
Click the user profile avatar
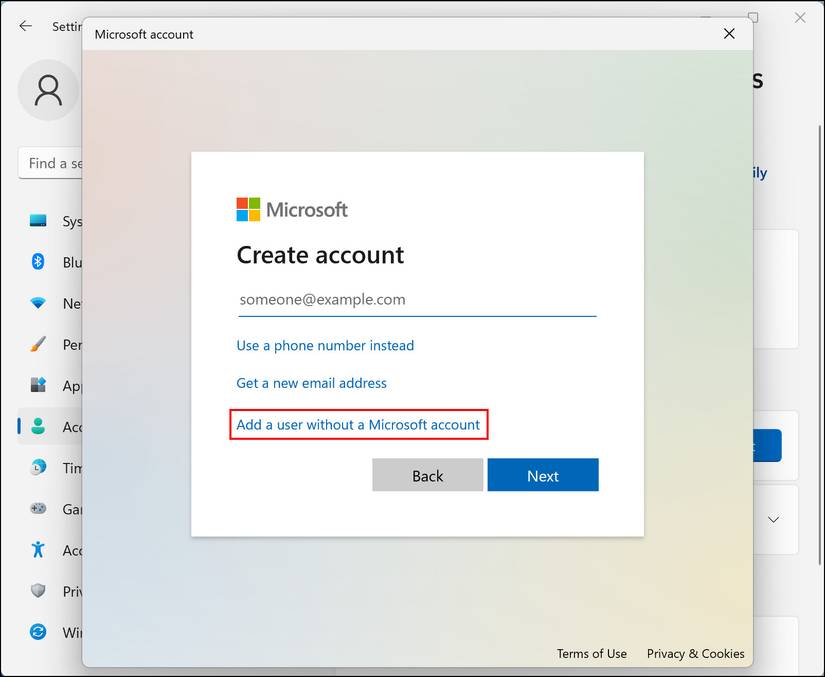49,90
